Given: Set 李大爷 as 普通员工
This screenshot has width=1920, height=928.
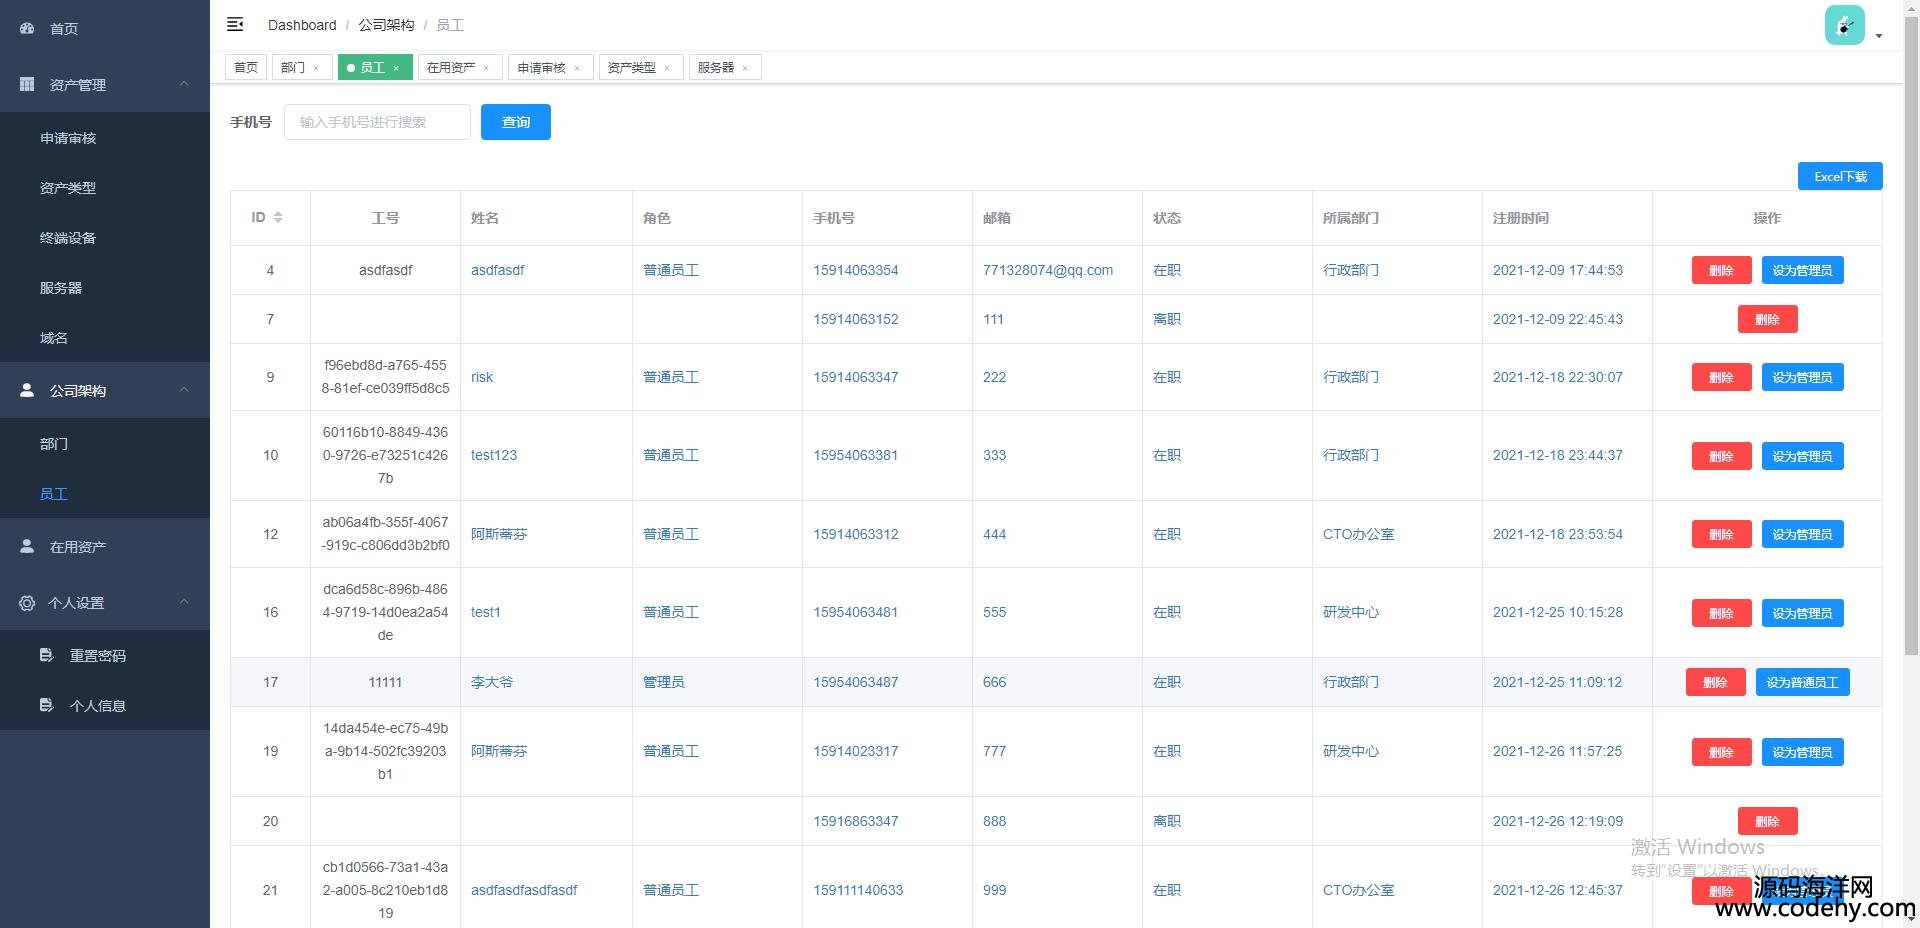Looking at the screenshot, I should point(1802,683).
